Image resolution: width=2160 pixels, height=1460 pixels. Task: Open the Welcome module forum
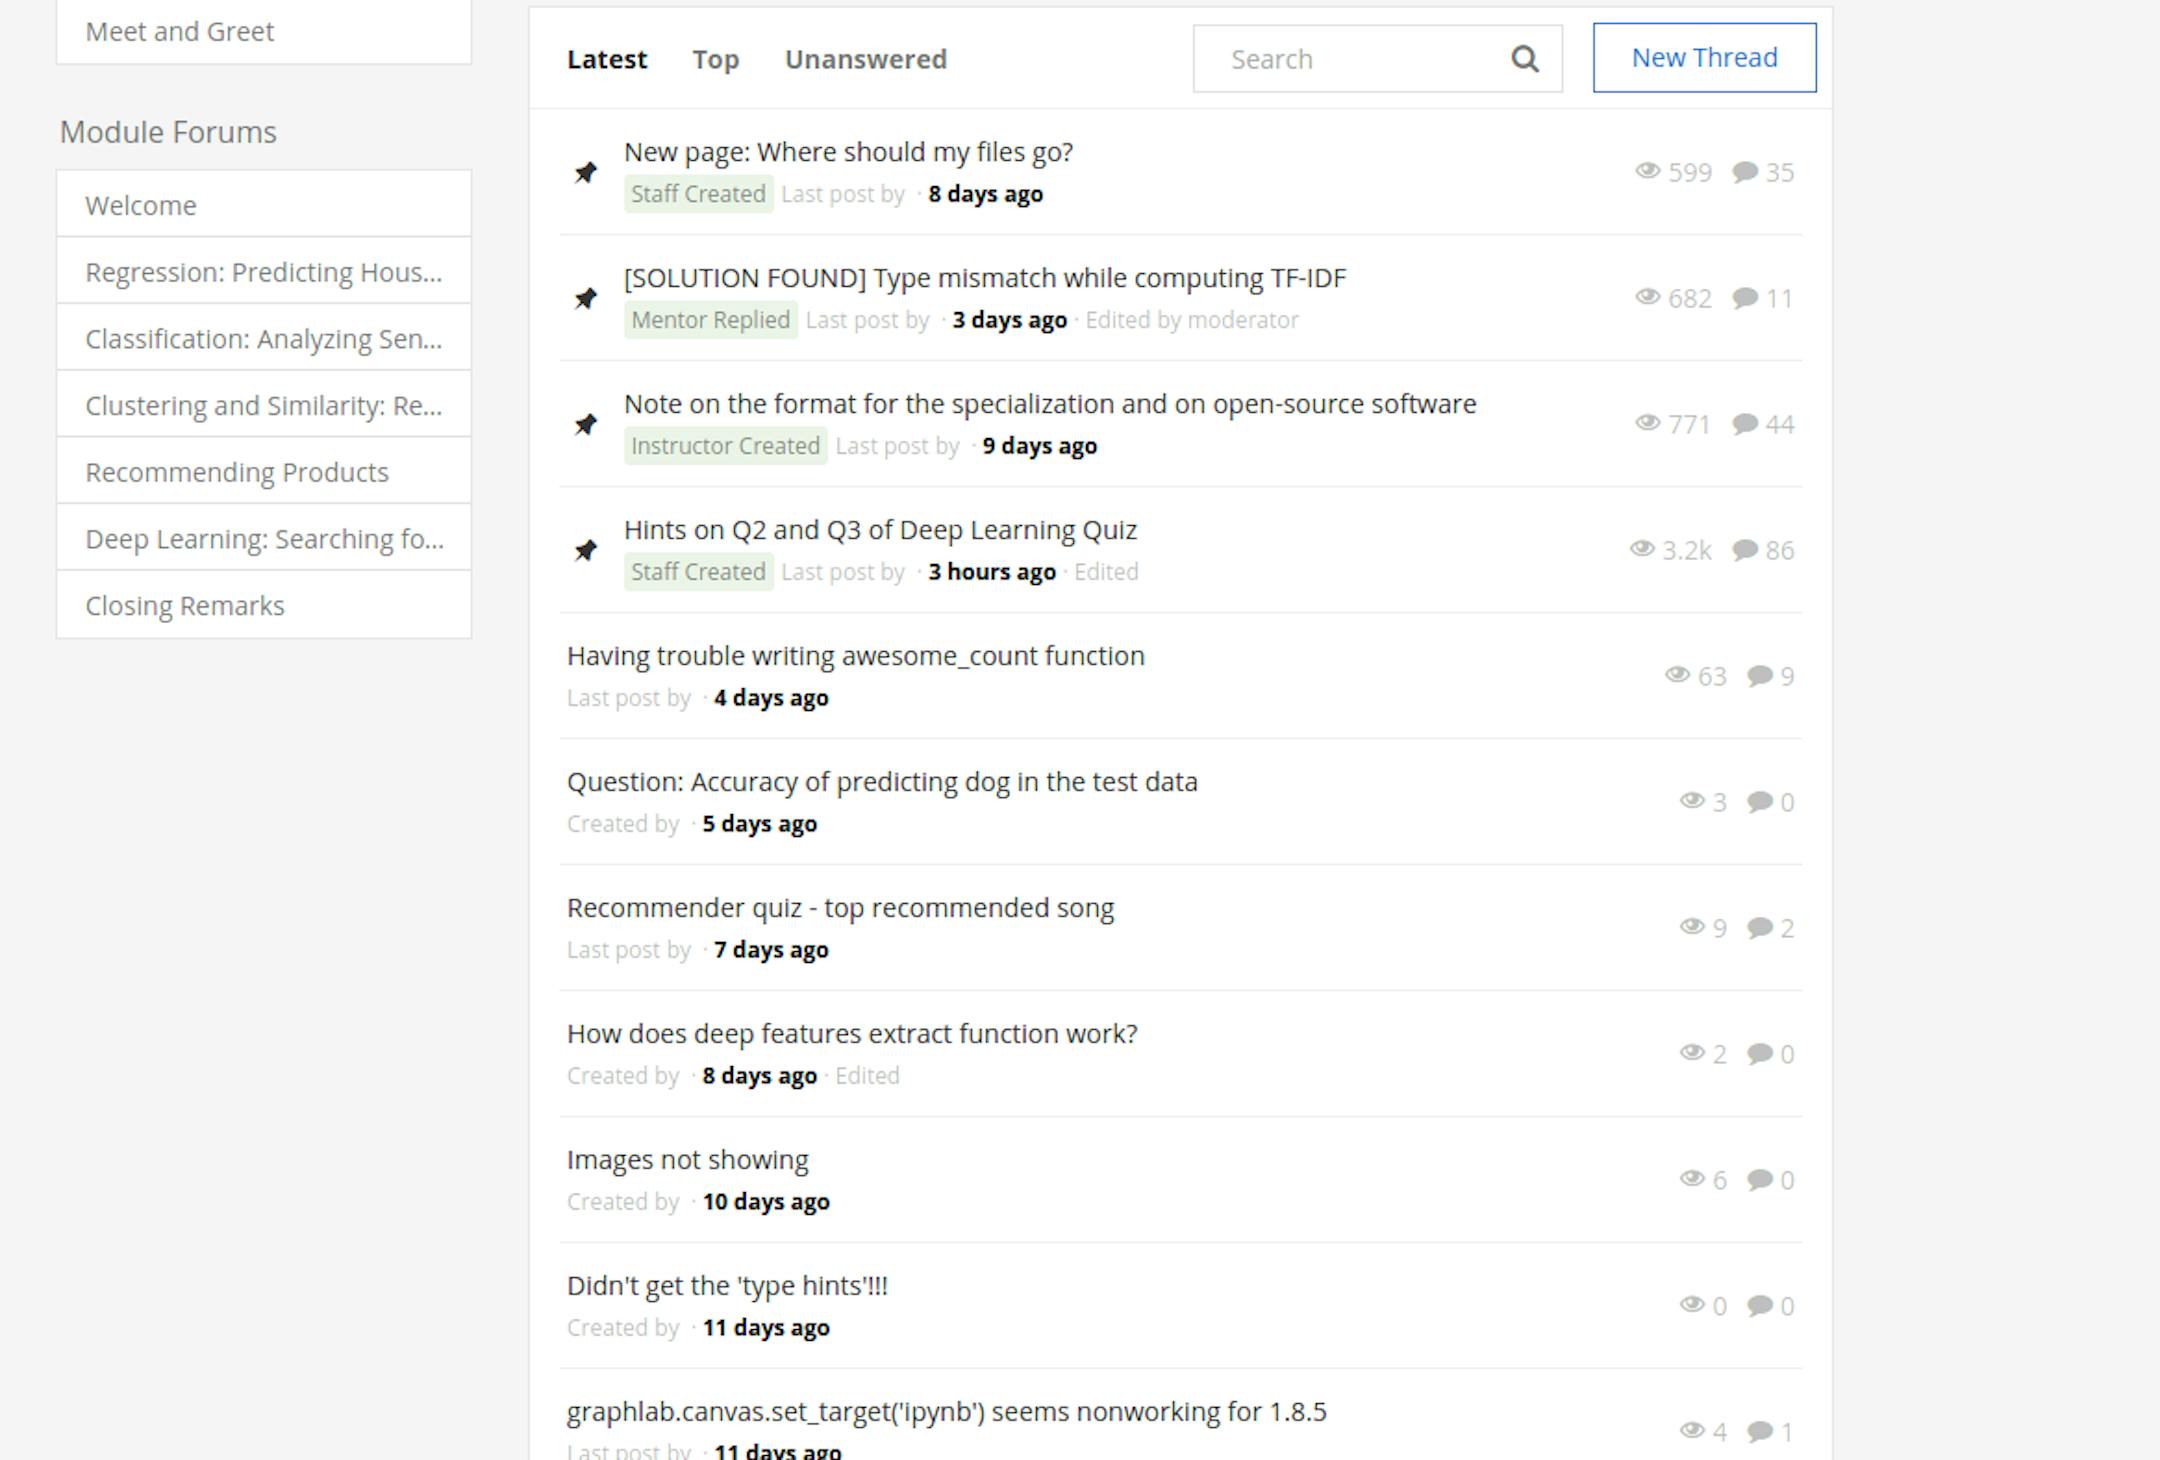pyautogui.click(x=141, y=206)
